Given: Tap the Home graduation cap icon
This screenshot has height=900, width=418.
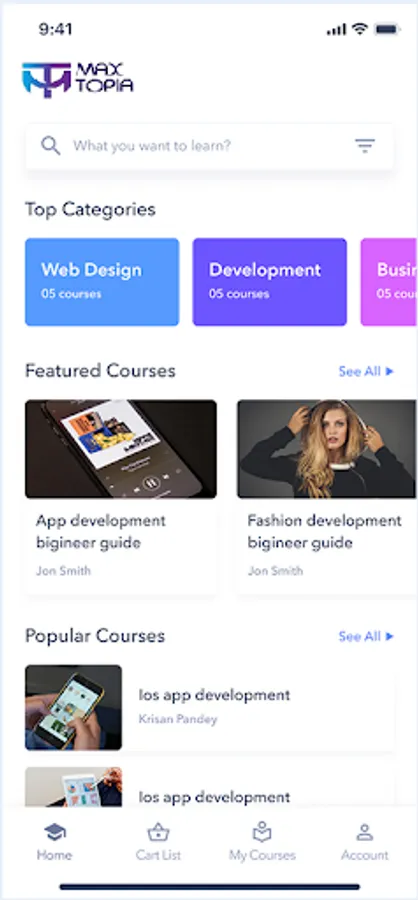Looking at the screenshot, I should click(x=55, y=832).
